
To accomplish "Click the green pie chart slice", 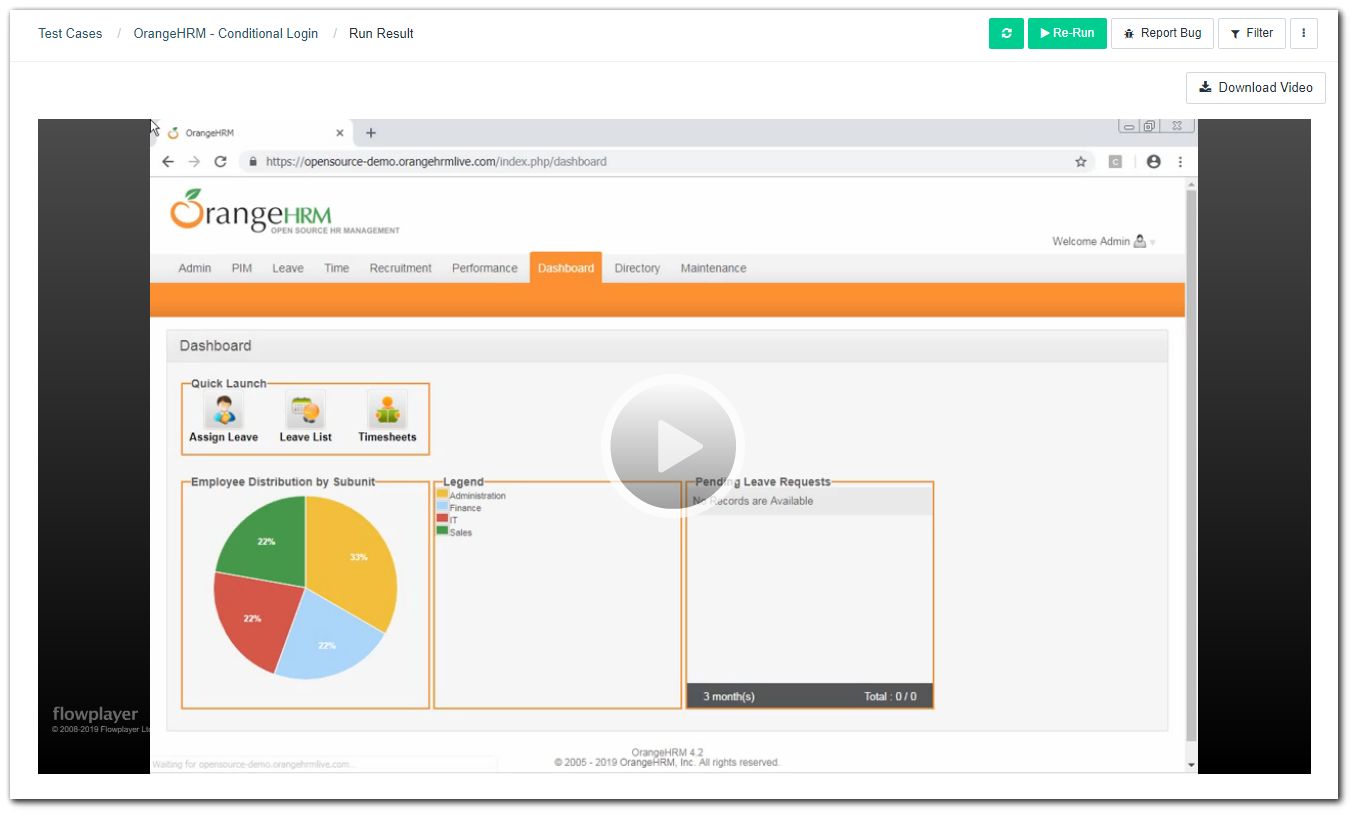I will pyautogui.click(x=268, y=540).
